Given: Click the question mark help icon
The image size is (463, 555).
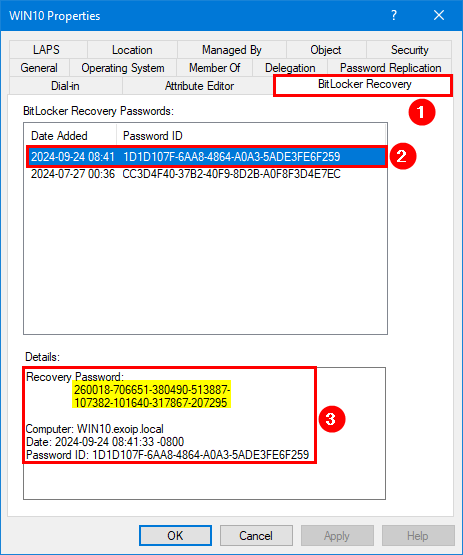Looking at the screenshot, I should [x=394, y=16].
